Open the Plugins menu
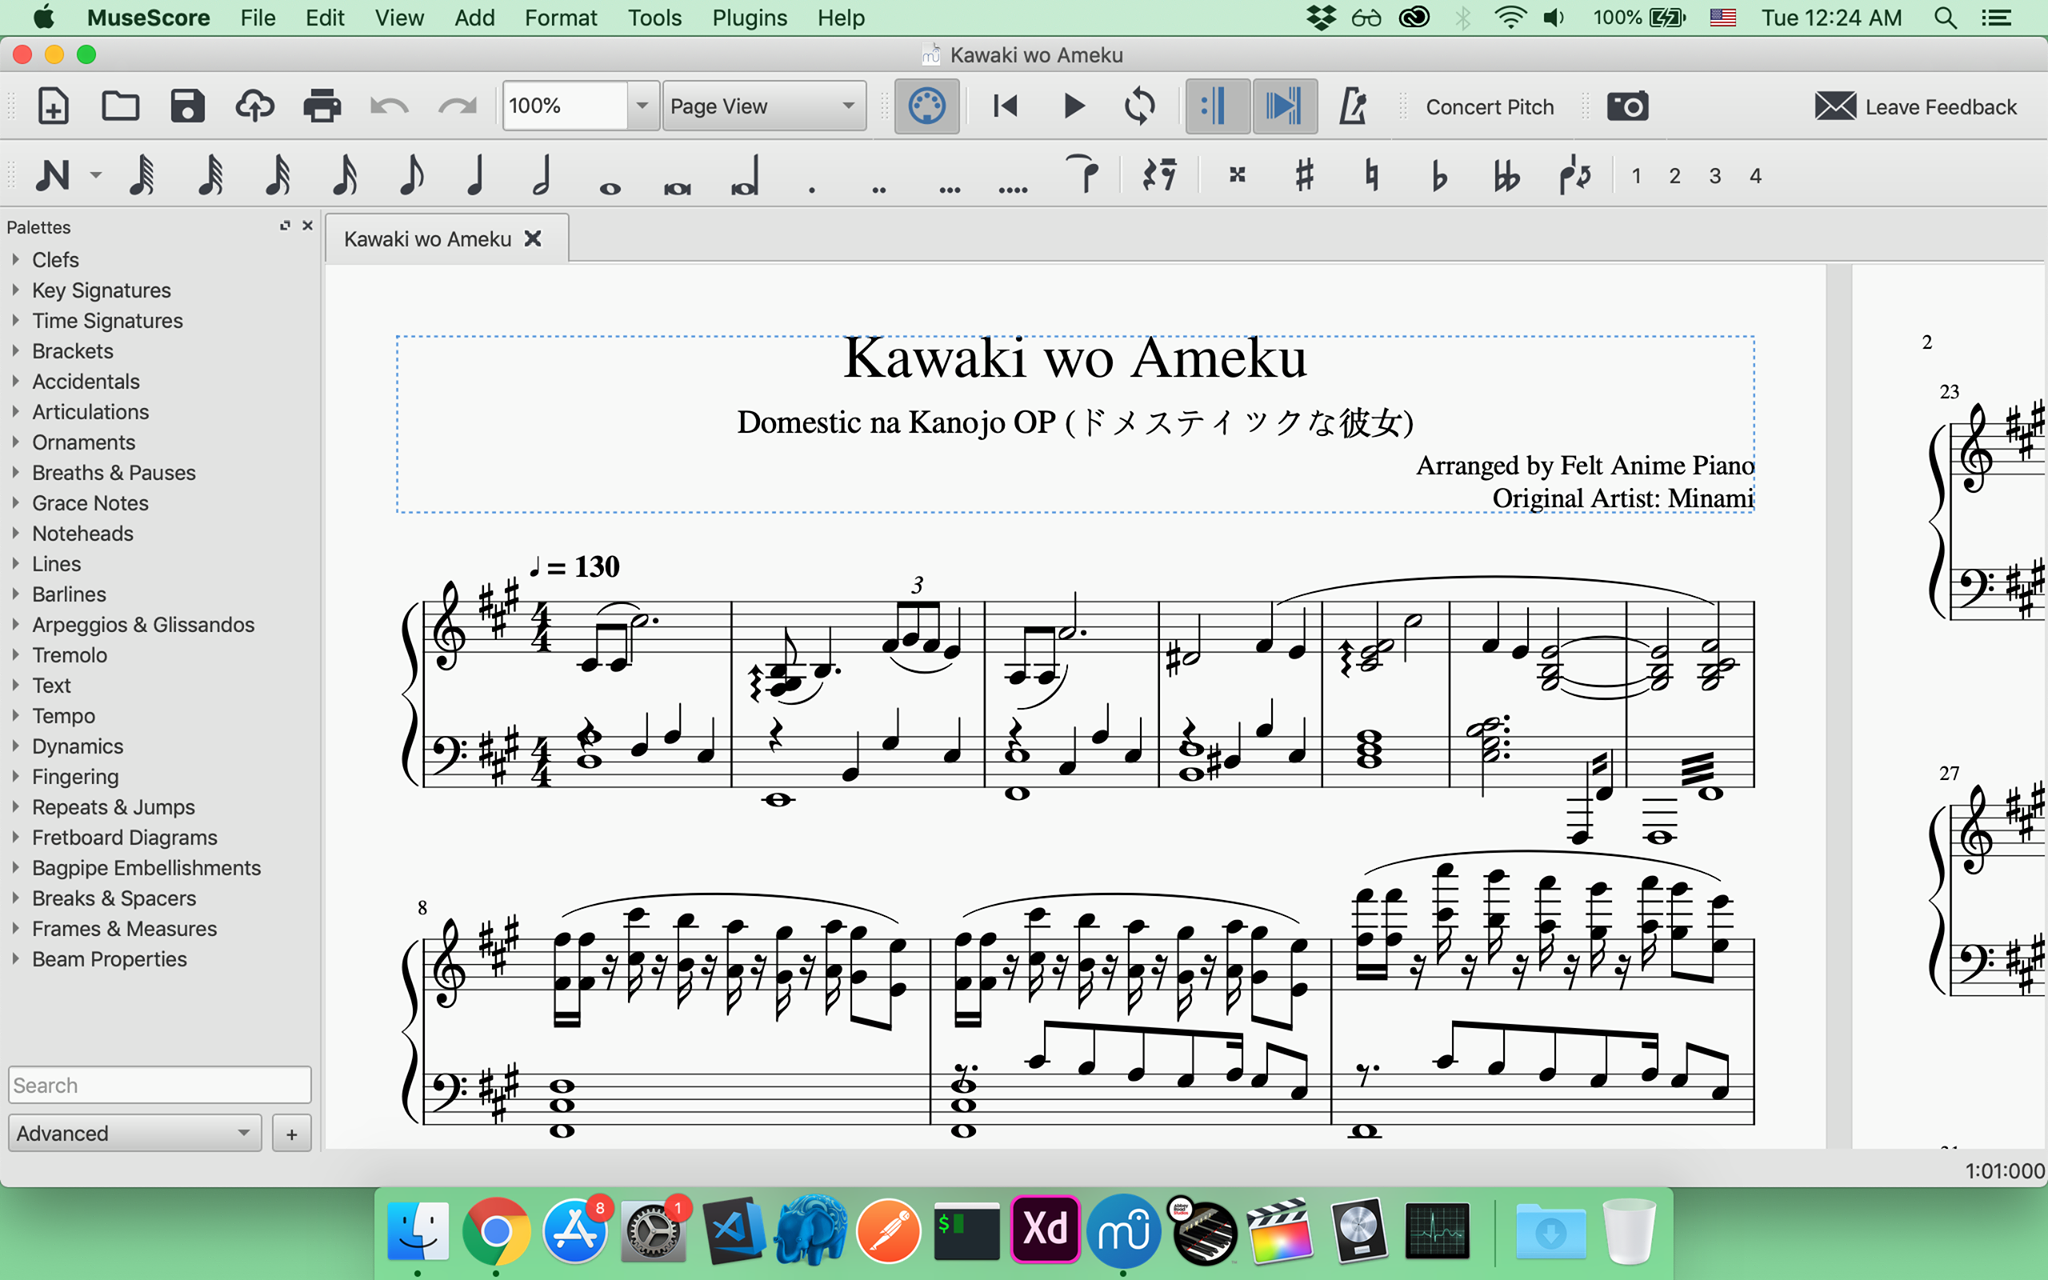The image size is (2048, 1280). tap(749, 18)
